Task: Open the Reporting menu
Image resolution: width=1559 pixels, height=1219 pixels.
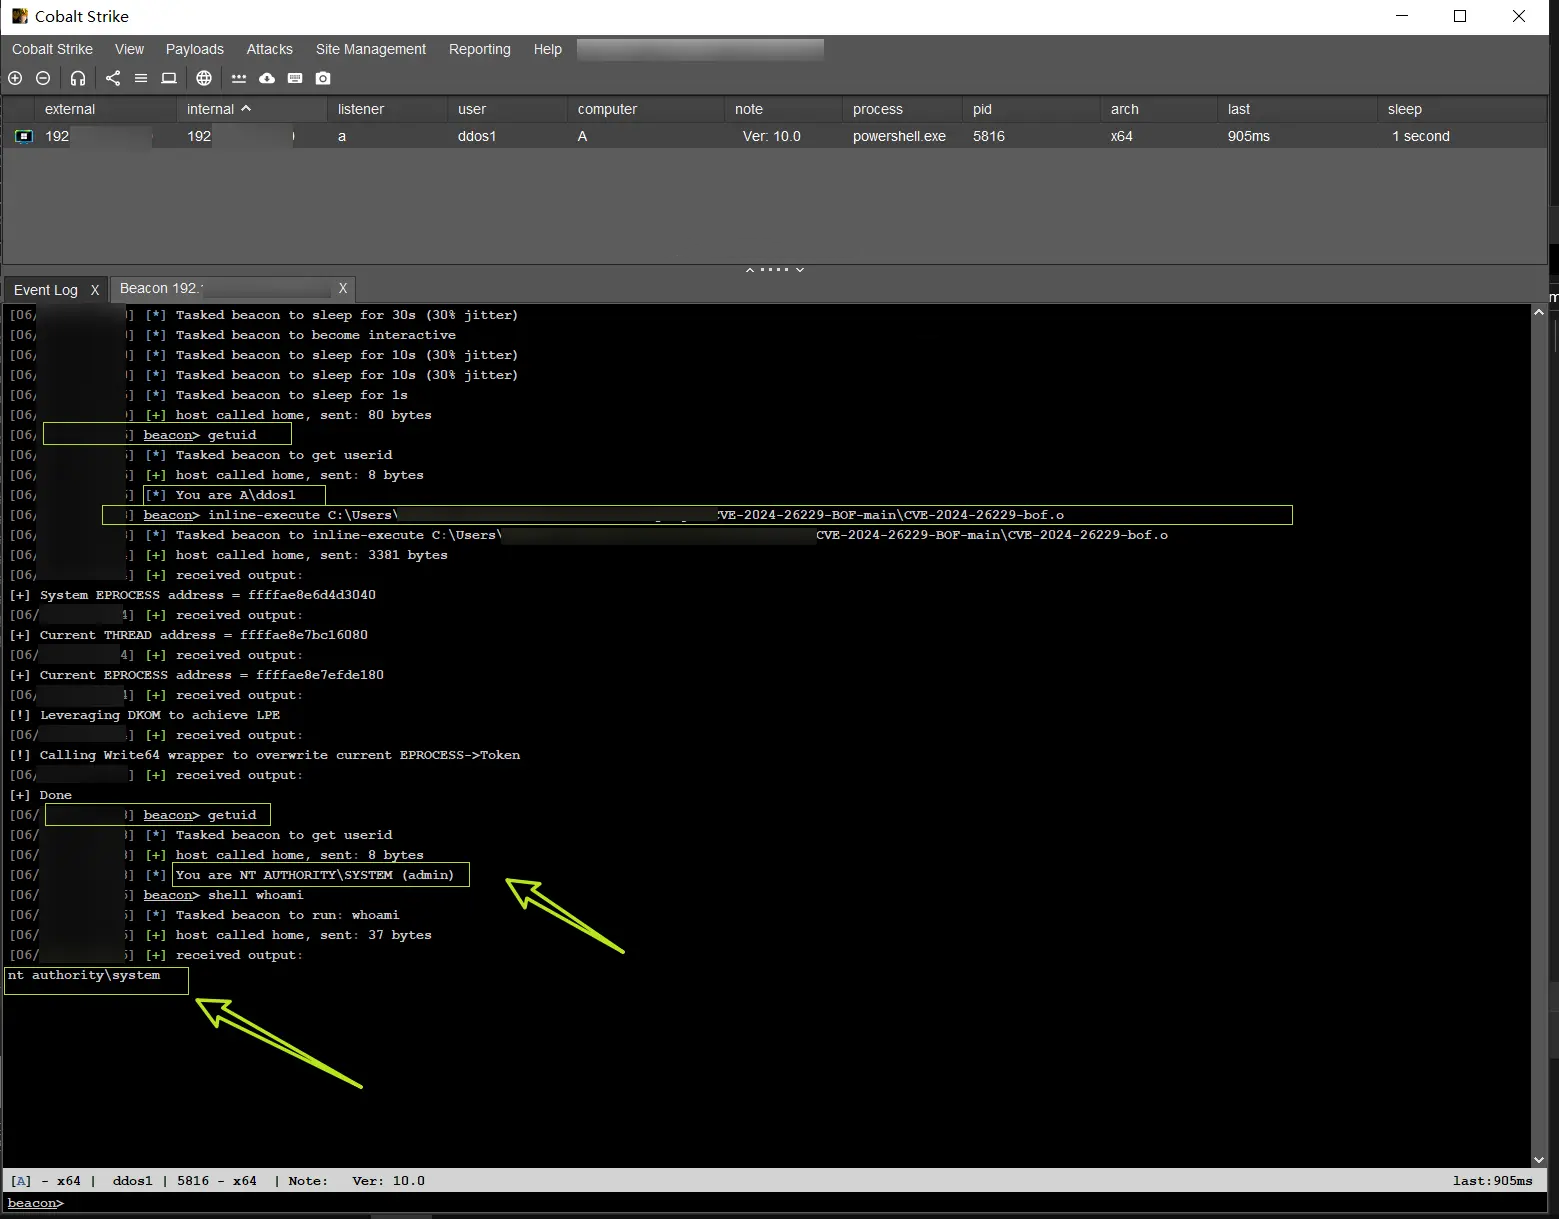Action: coord(480,49)
